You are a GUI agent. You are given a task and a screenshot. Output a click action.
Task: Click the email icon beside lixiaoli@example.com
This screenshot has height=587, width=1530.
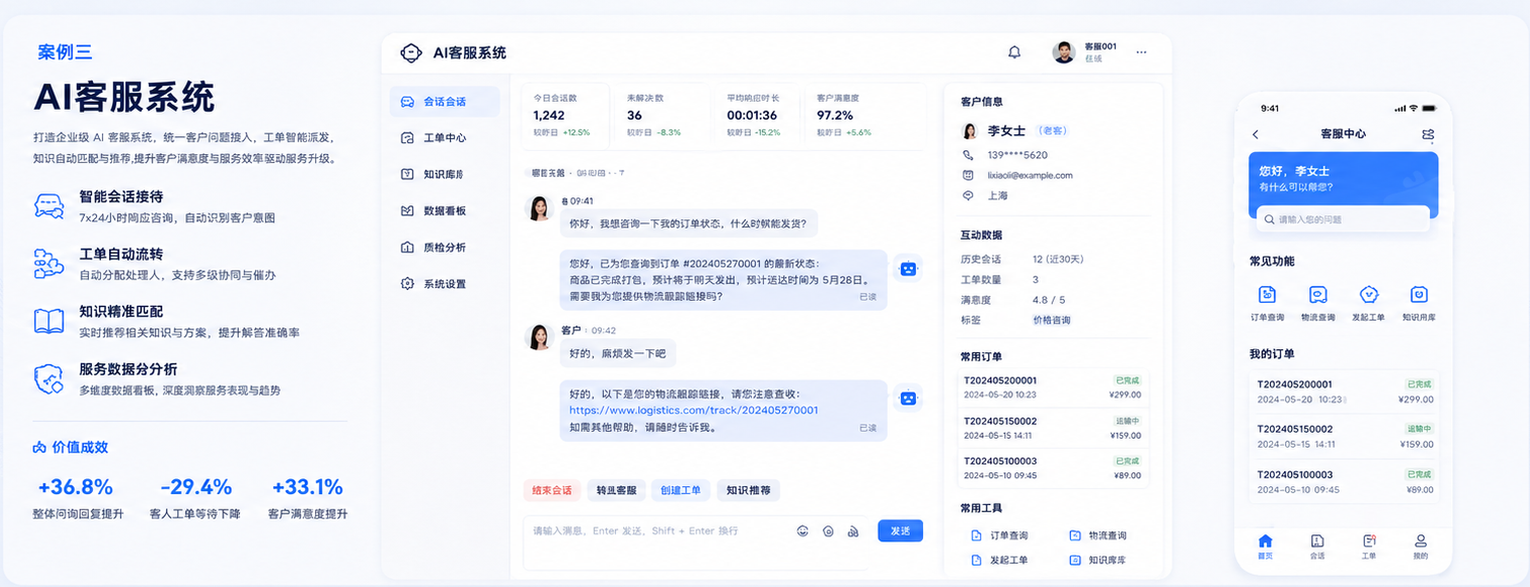(x=967, y=175)
